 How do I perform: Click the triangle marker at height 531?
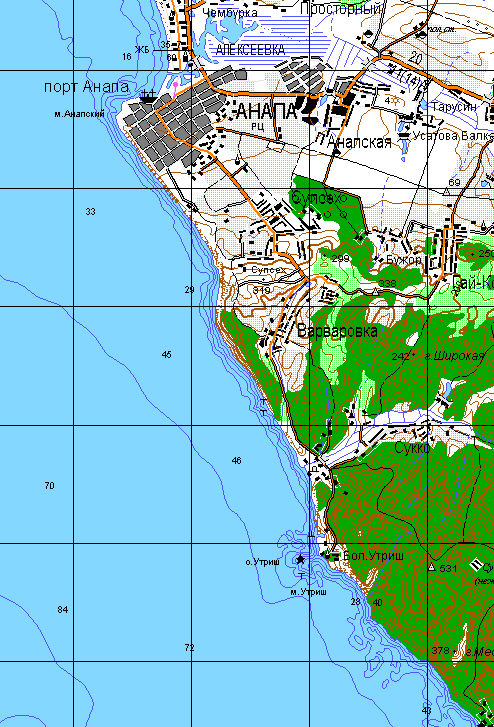431,567
